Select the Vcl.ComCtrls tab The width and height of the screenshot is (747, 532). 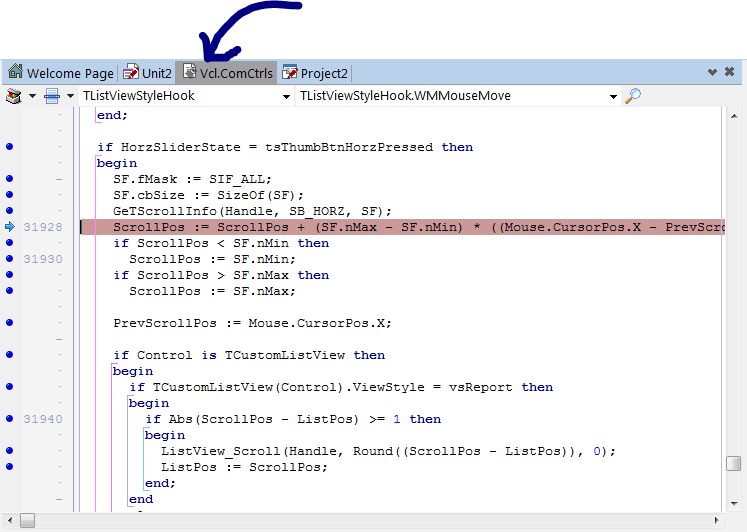[227, 73]
